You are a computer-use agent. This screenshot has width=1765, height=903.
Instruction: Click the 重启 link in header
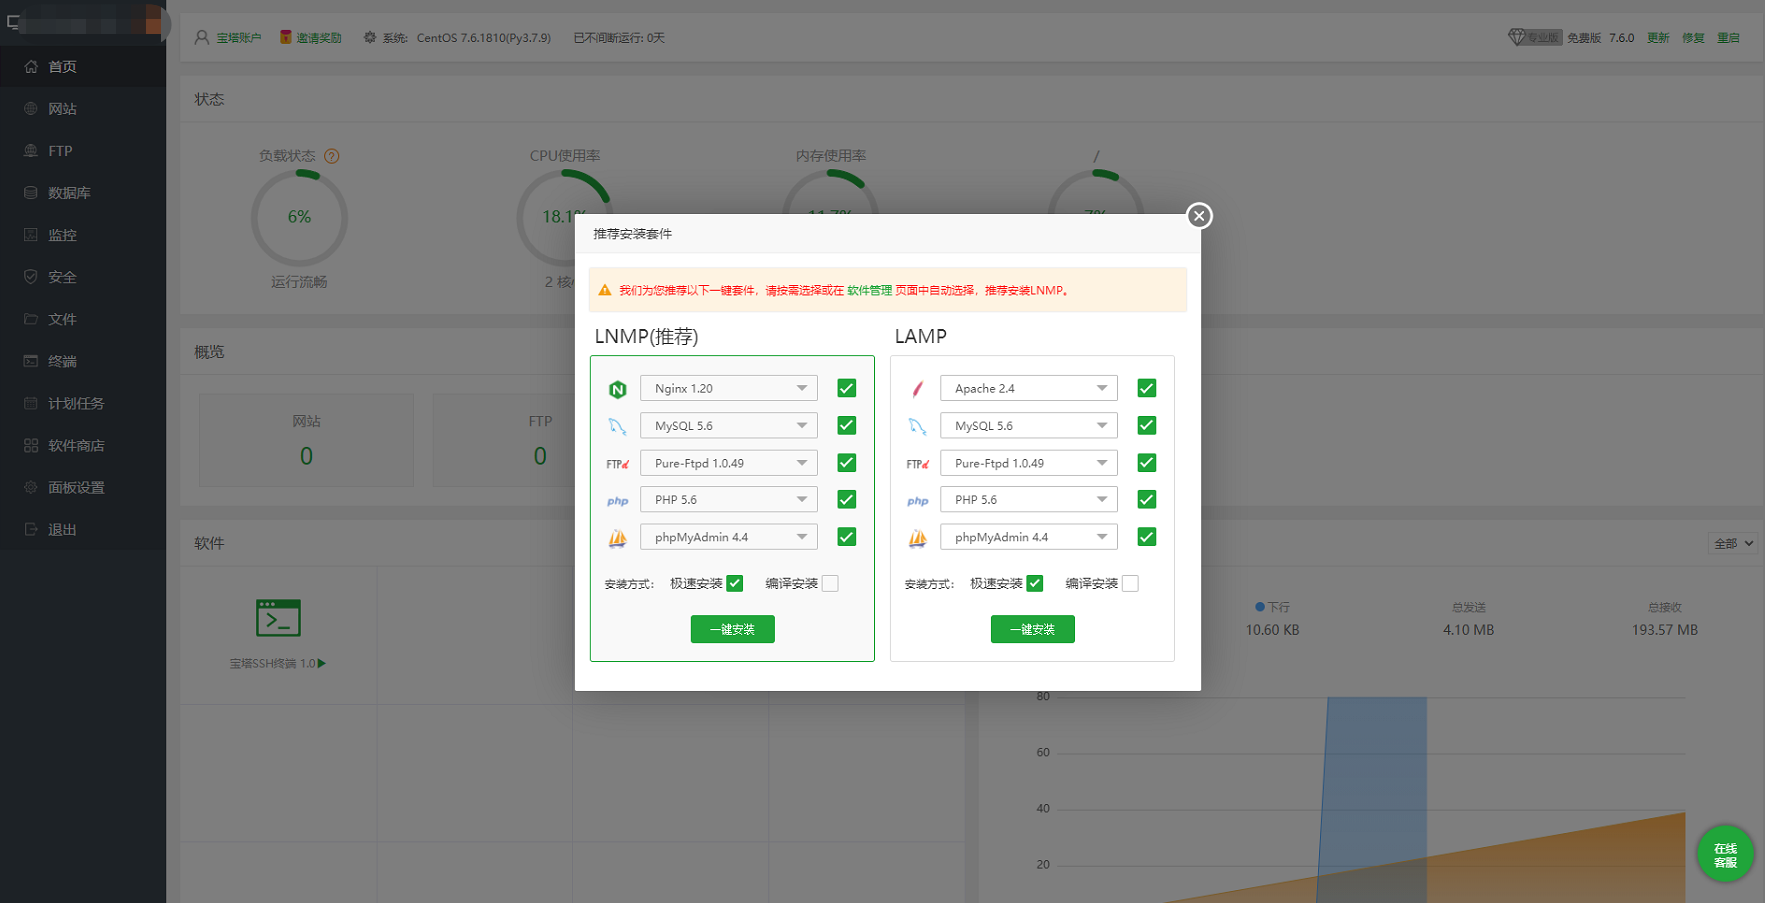coord(1728,37)
